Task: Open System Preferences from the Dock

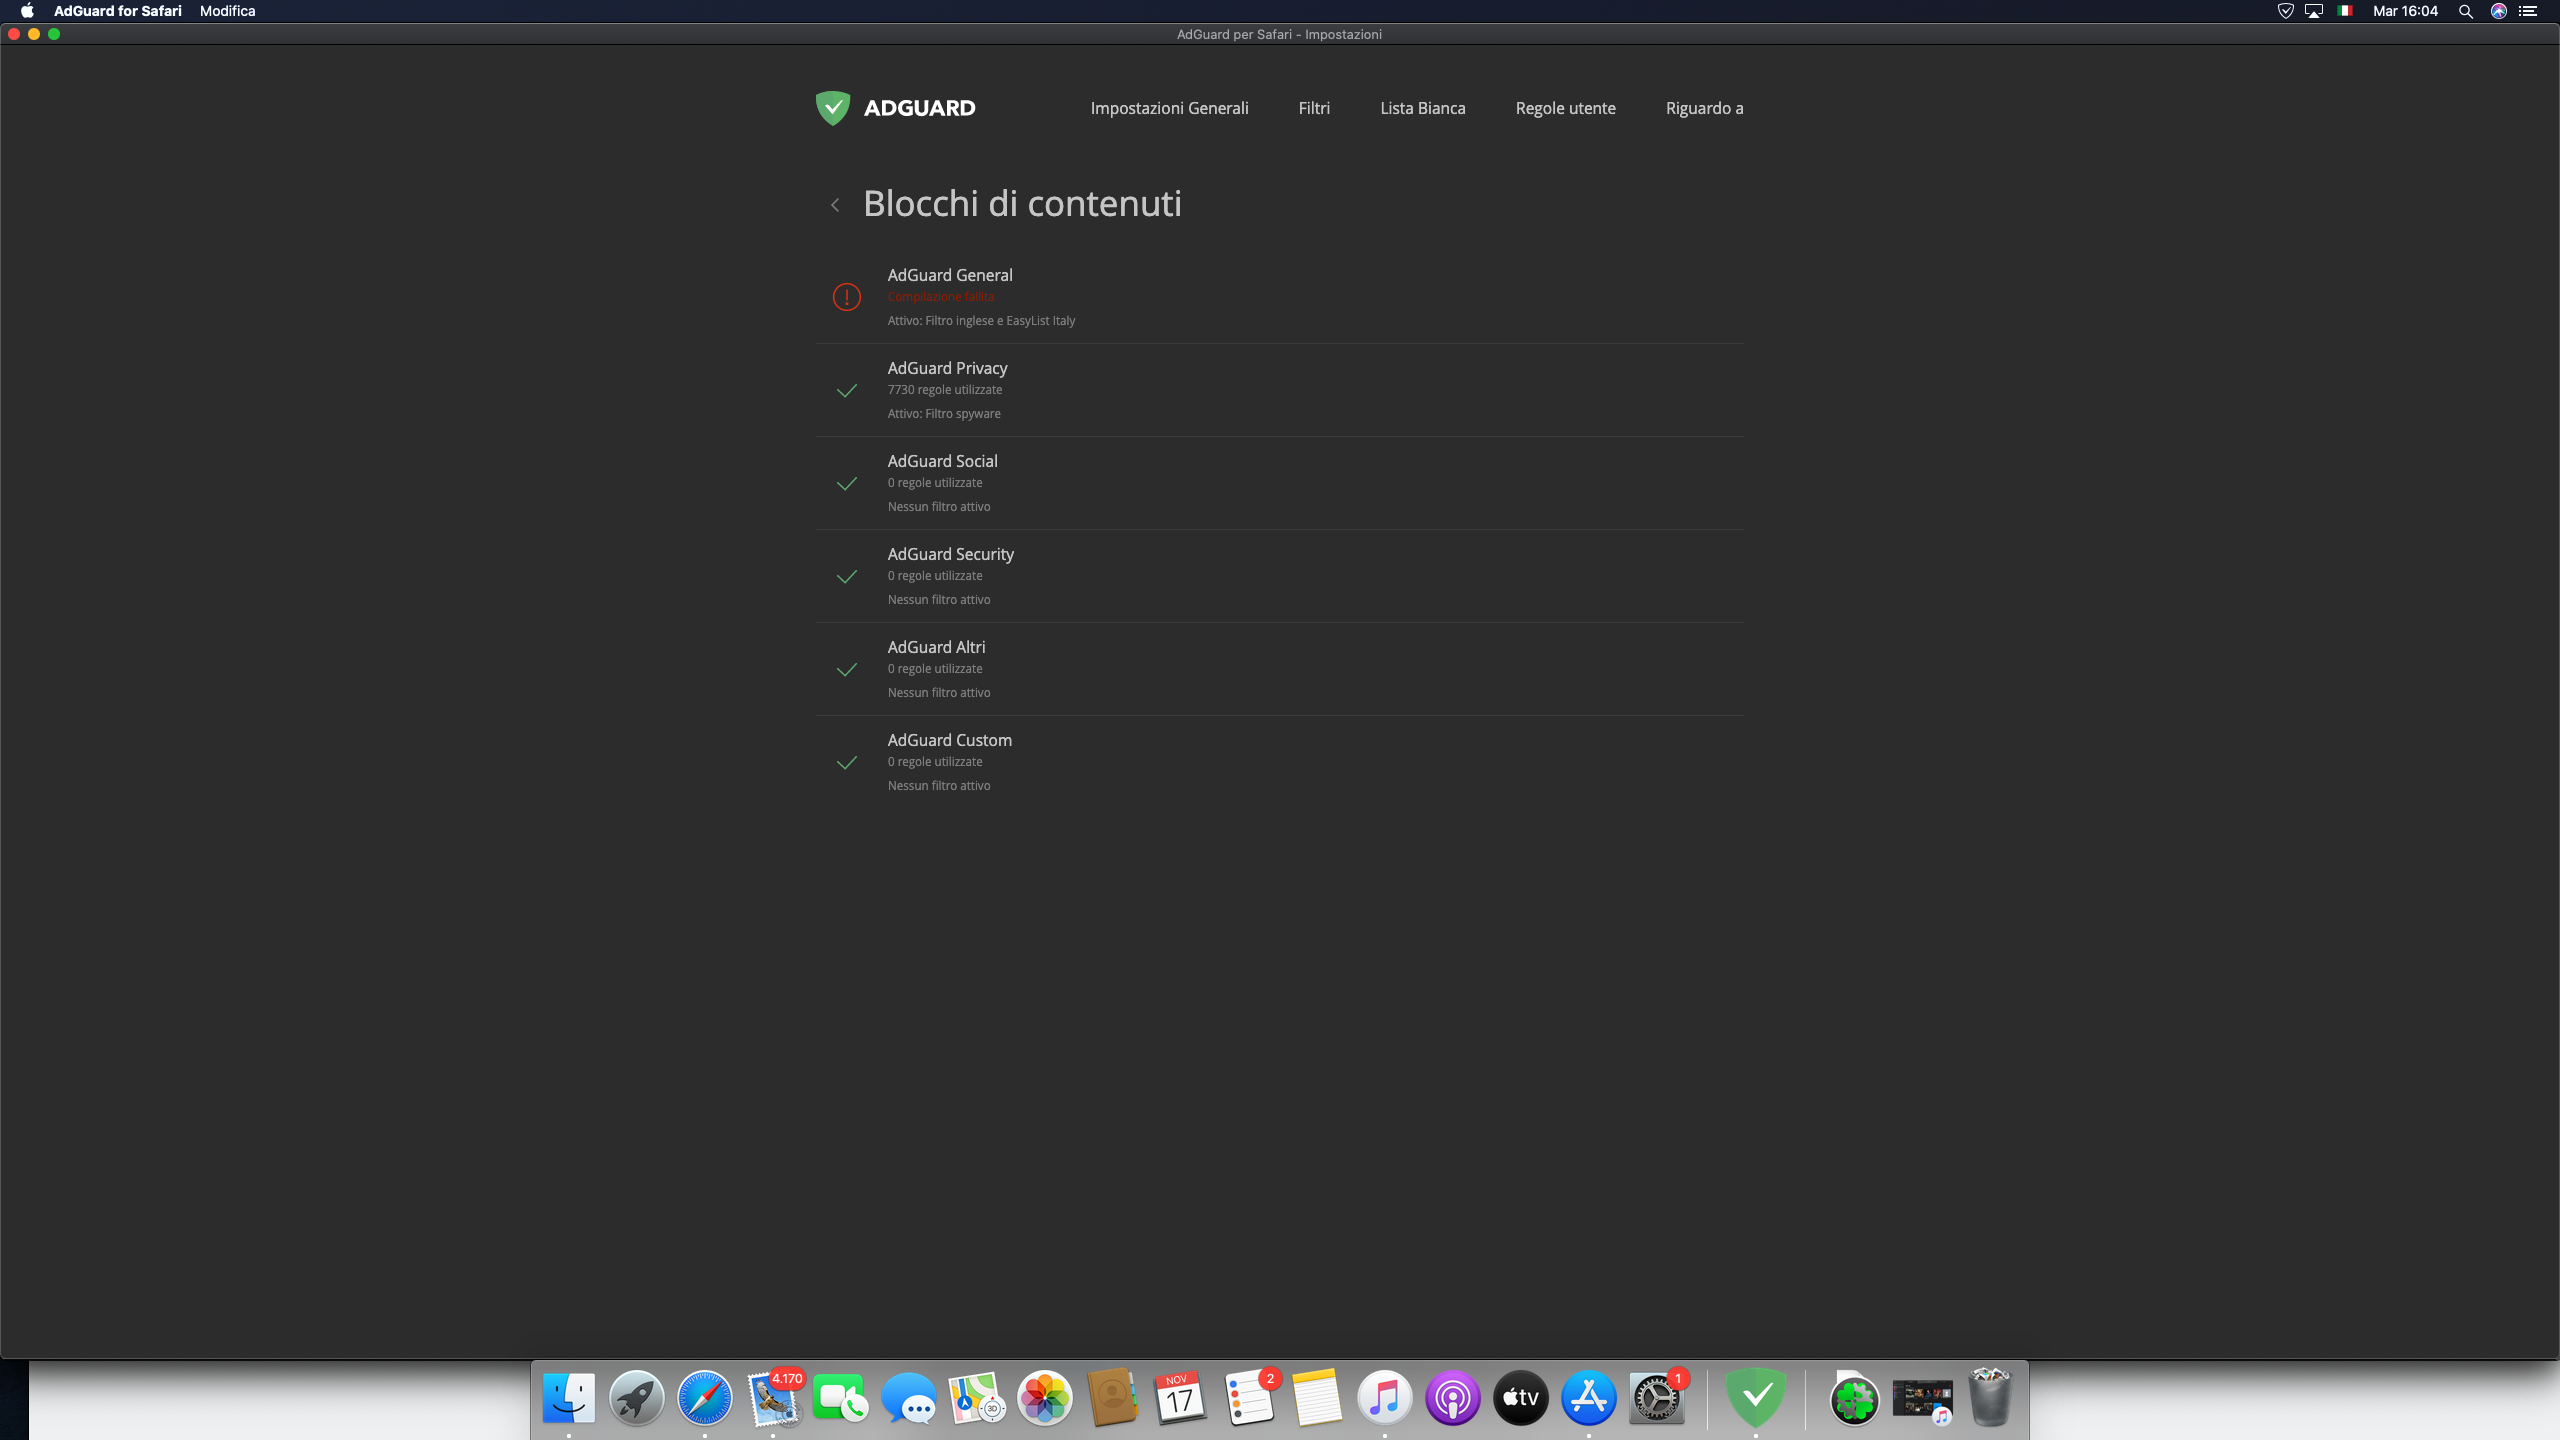Action: click(x=1657, y=1397)
